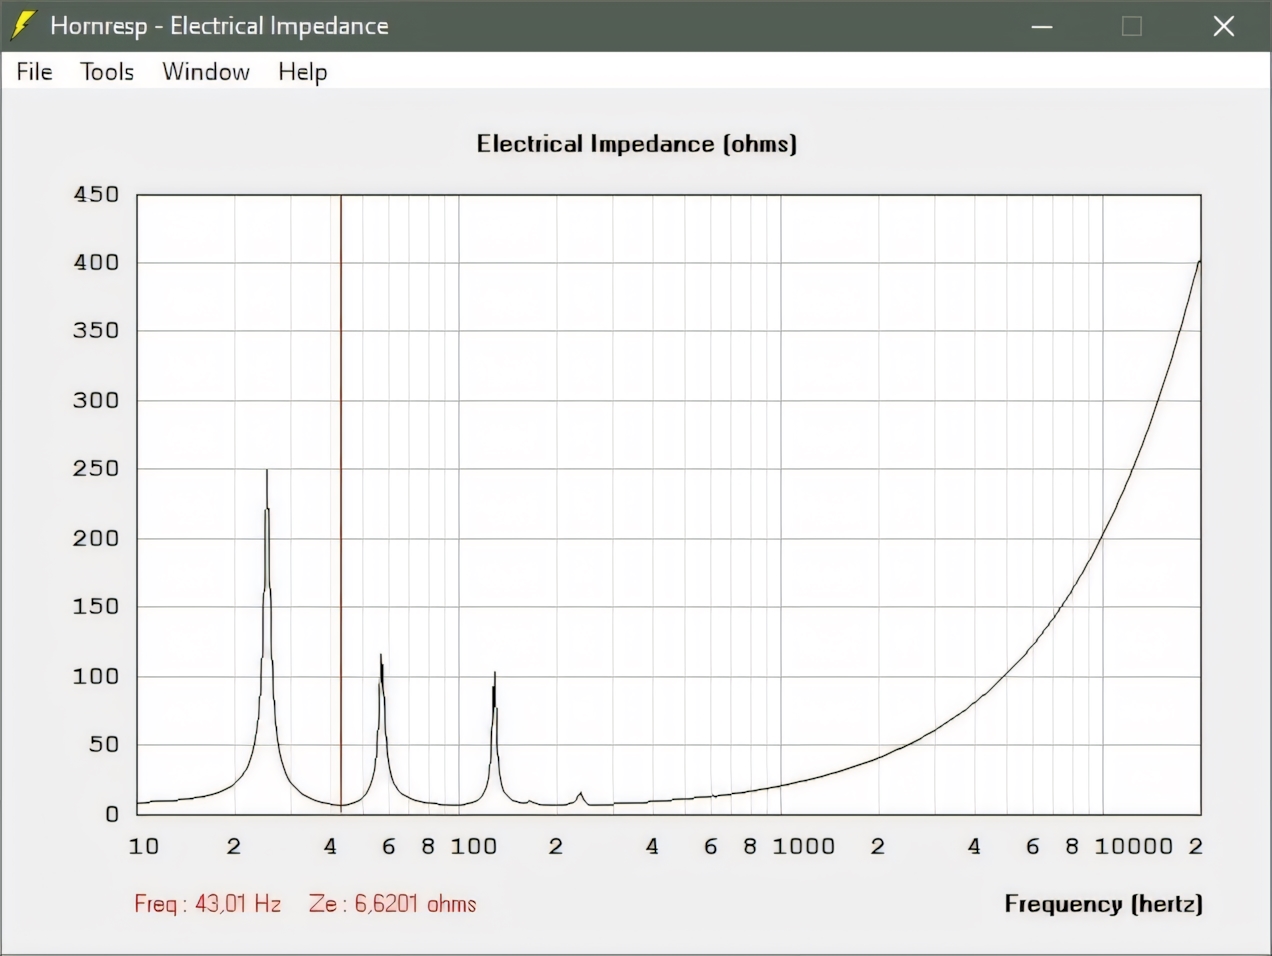The width and height of the screenshot is (1272, 956).
Task: Click the 1000 label on the frequency axis
Action: (x=803, y=847)
